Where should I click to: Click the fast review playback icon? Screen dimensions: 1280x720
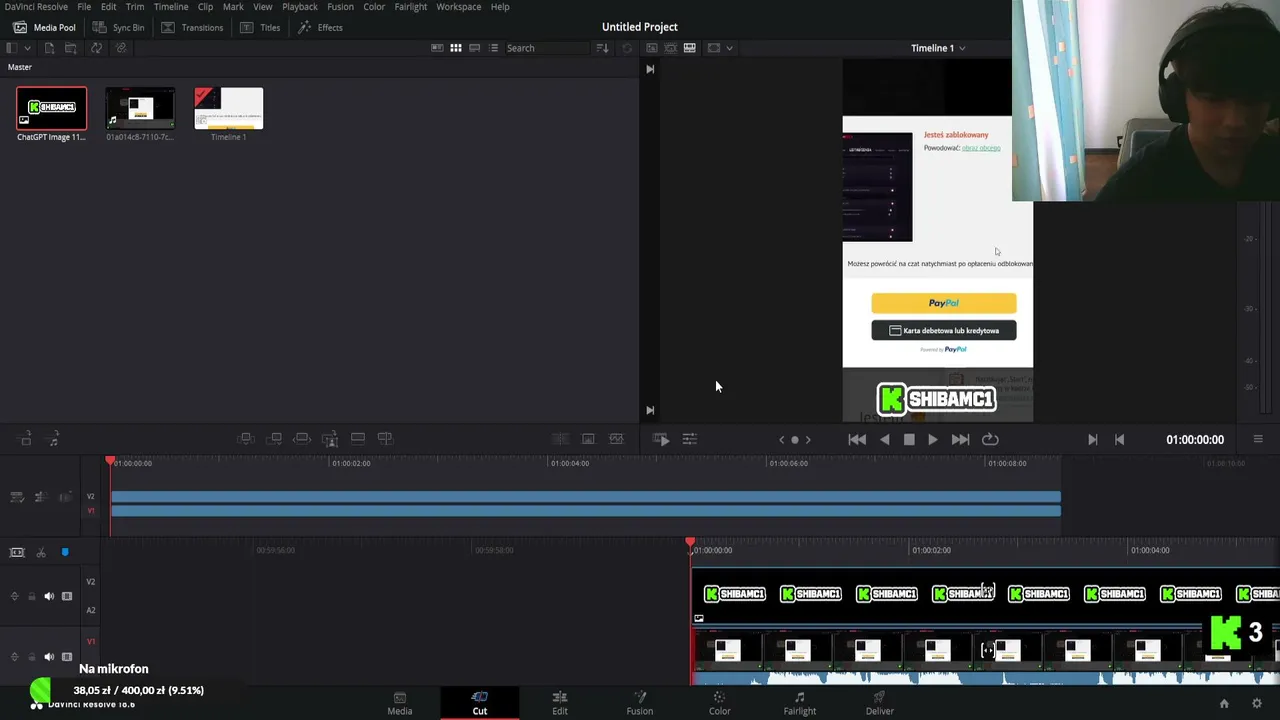coord(661,439)
